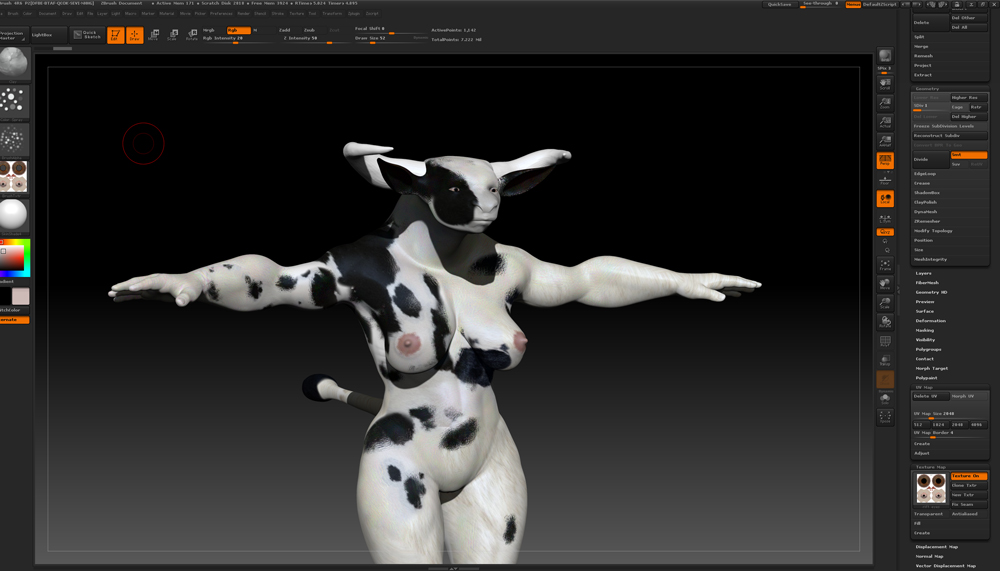
Task: Click the texture map thumbnail preview
Action: coord(931,489)
